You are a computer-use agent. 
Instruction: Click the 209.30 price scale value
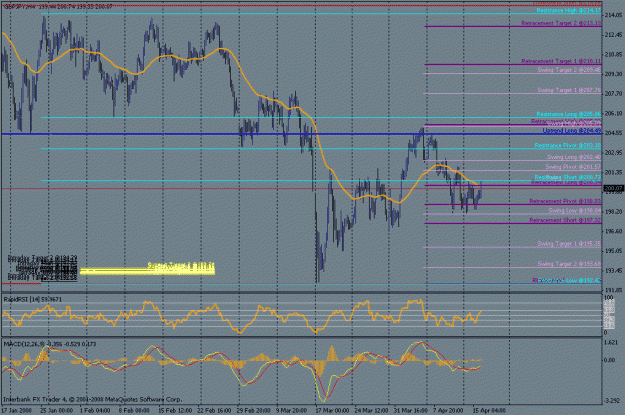[x=613, y=74]
